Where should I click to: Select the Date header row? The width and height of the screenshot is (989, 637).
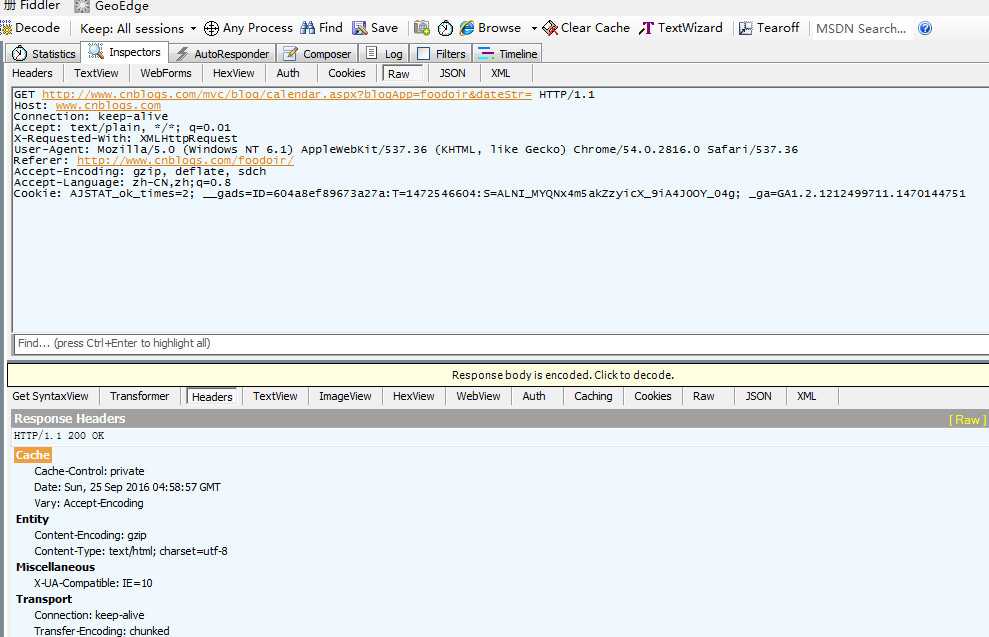pos(127,487)
